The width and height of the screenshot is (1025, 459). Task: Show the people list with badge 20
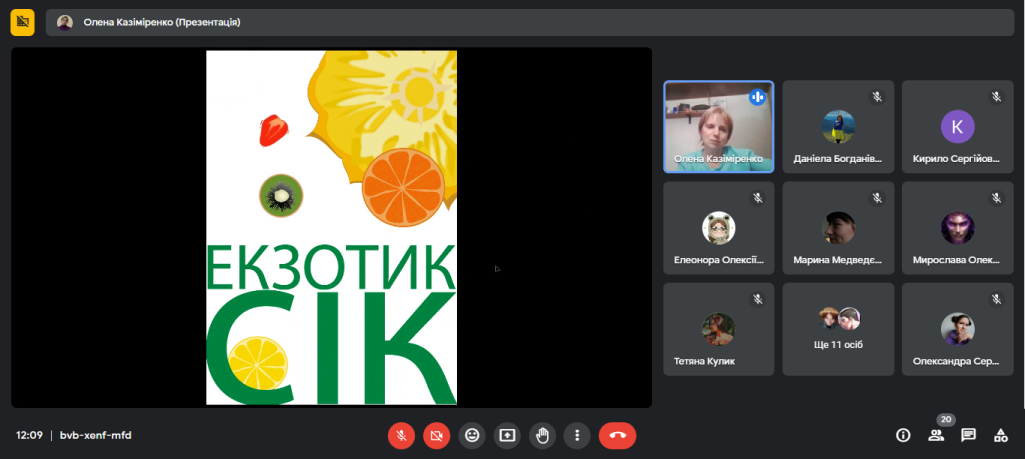[x=936, y=435]
